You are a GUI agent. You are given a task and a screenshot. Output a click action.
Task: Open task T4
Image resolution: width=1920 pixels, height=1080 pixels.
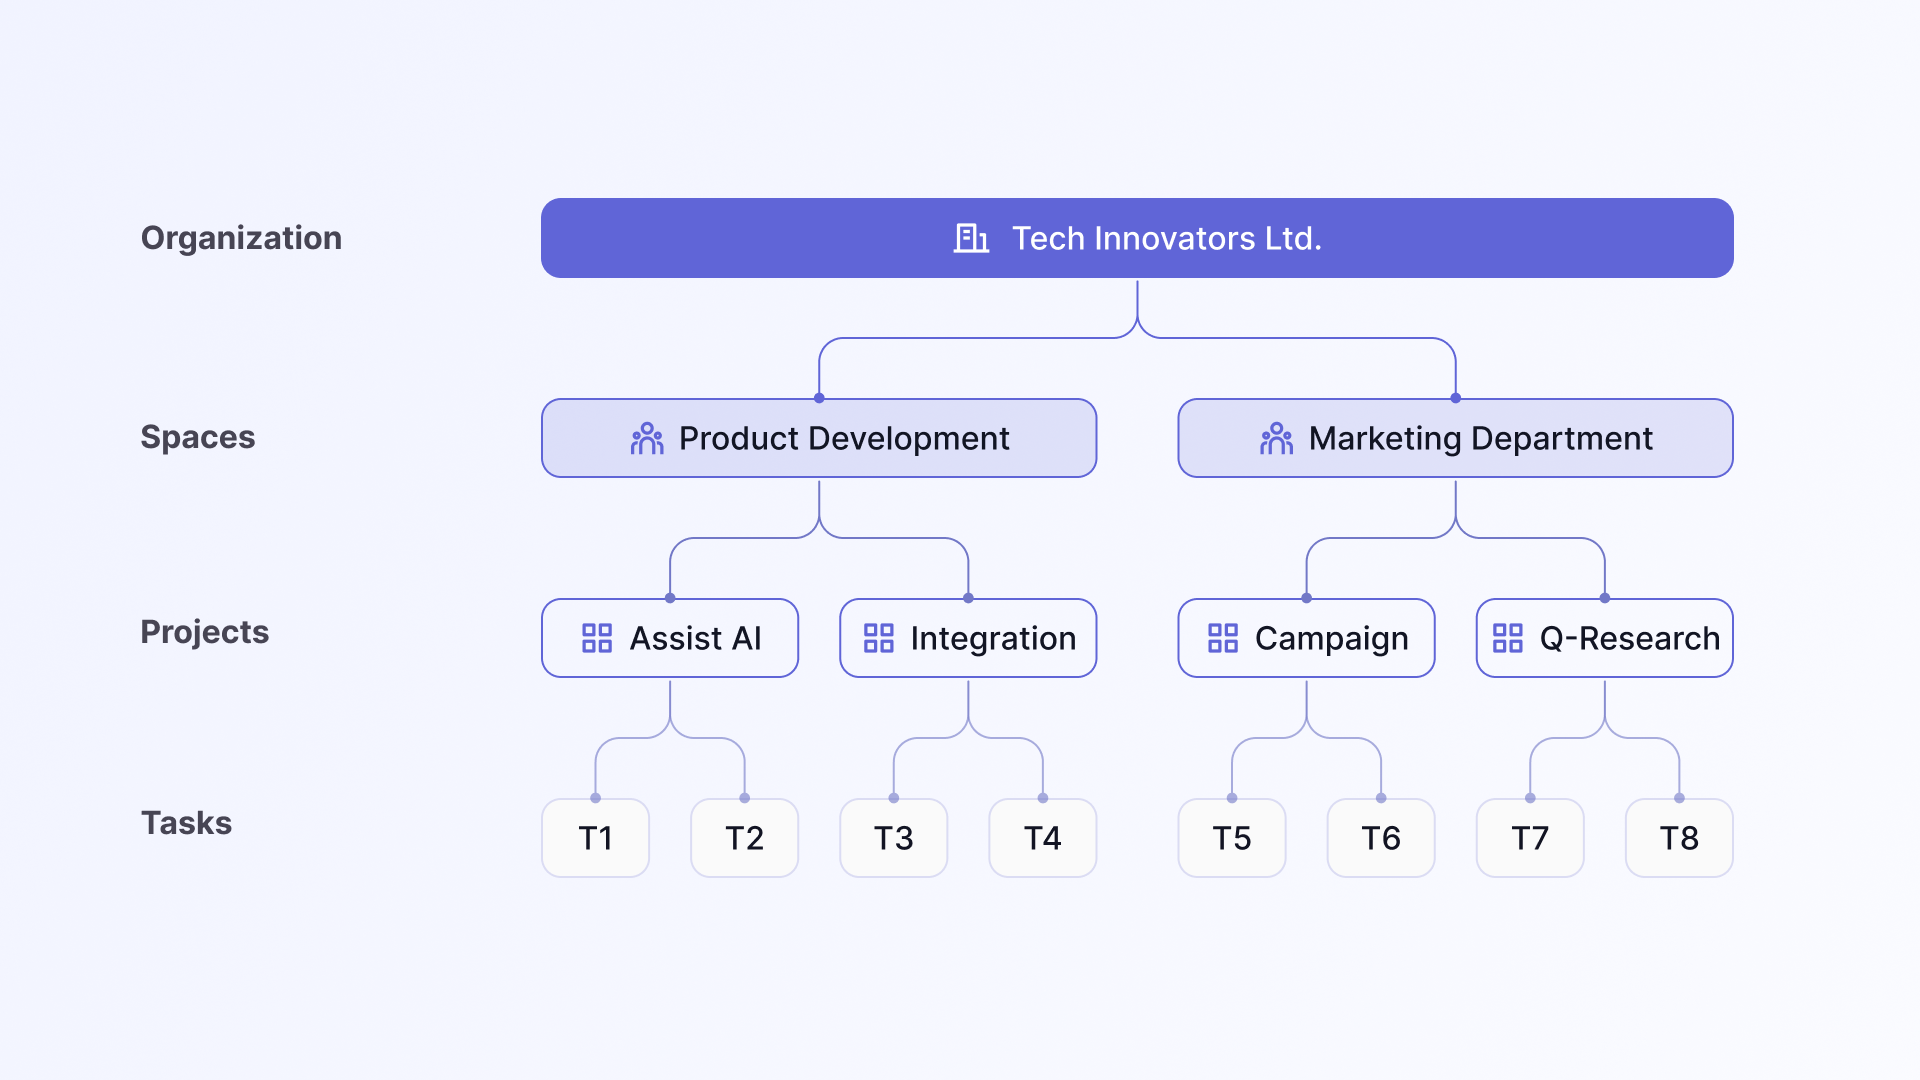point(1043,838)
